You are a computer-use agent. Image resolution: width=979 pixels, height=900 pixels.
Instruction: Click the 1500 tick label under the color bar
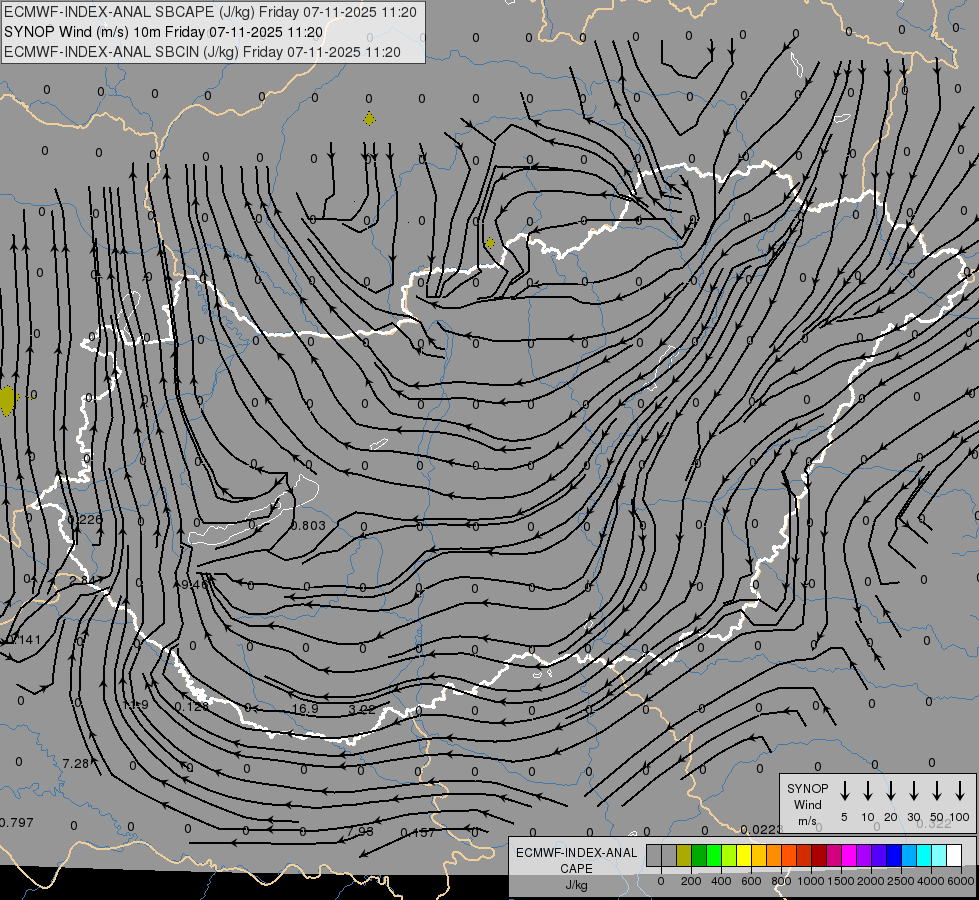[840, 881]
